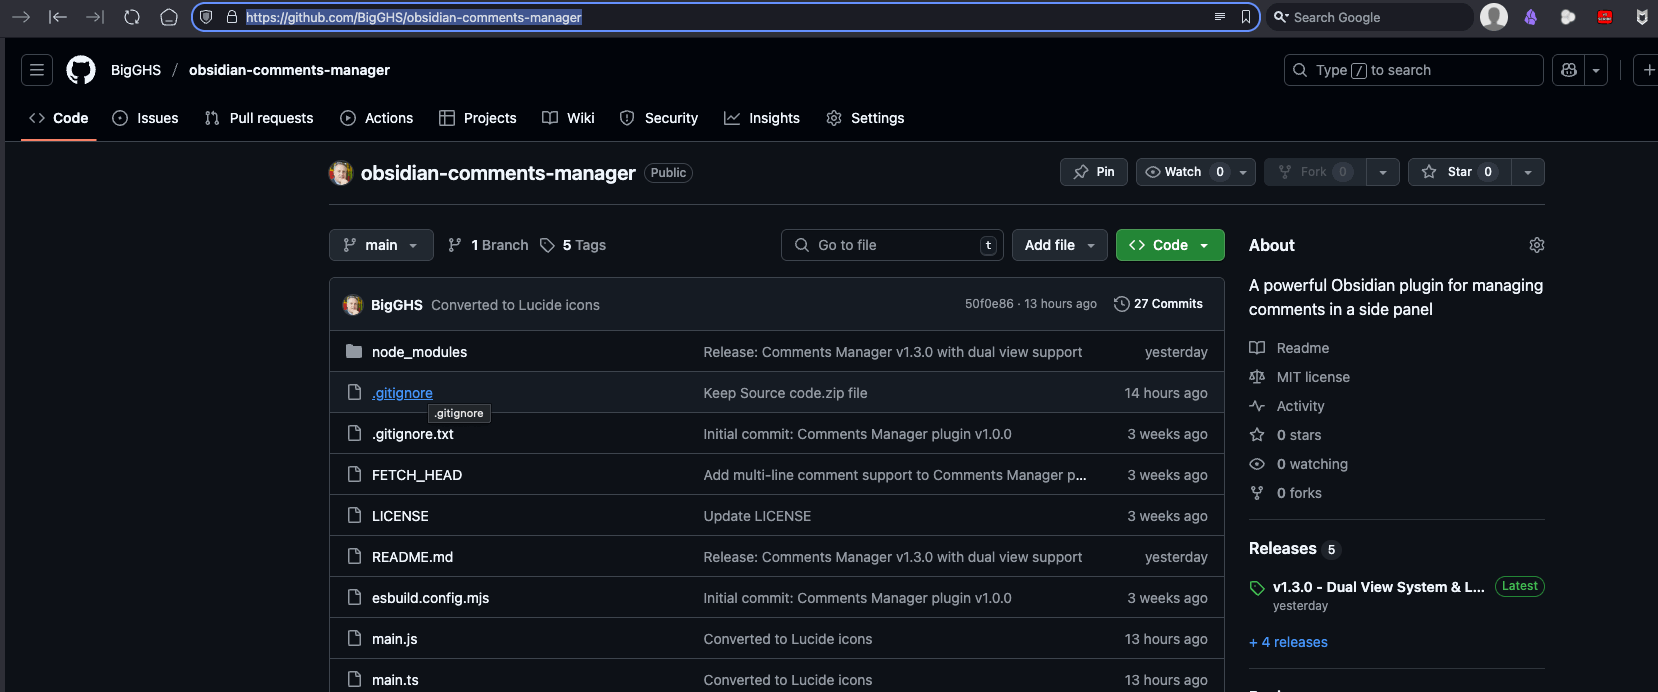1658x692 pixels.
Task: Star the repository
Action: click(1459, 172)
